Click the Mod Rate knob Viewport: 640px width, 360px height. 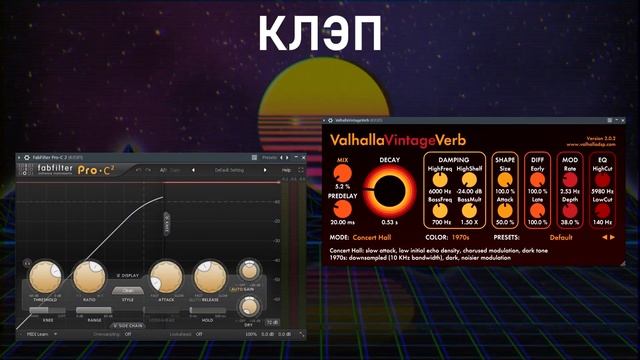point(570,180)
